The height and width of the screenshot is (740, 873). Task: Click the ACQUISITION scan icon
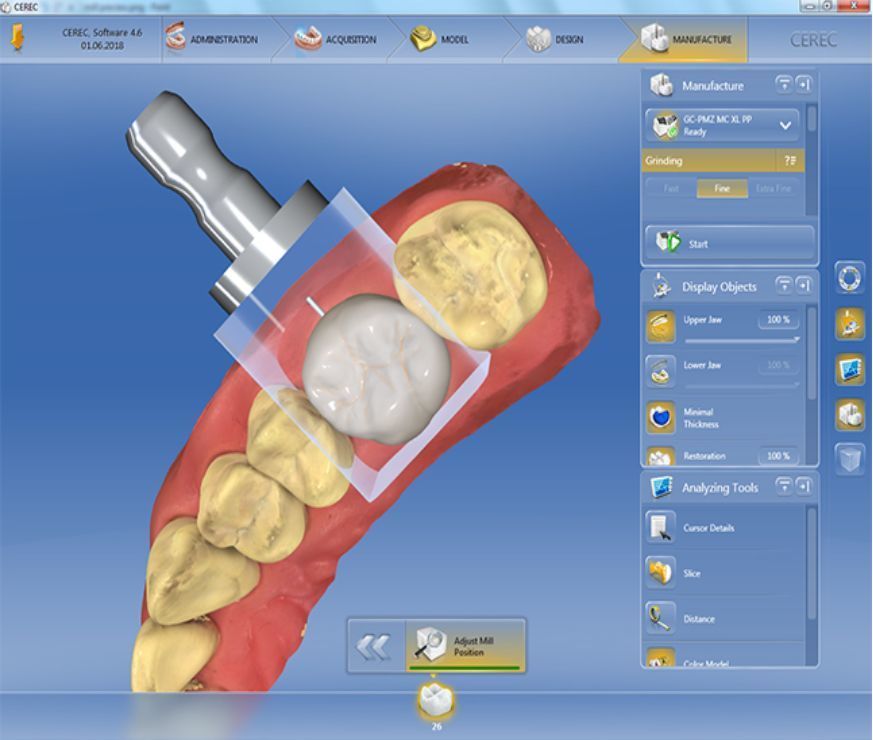(x=308, y=37)
